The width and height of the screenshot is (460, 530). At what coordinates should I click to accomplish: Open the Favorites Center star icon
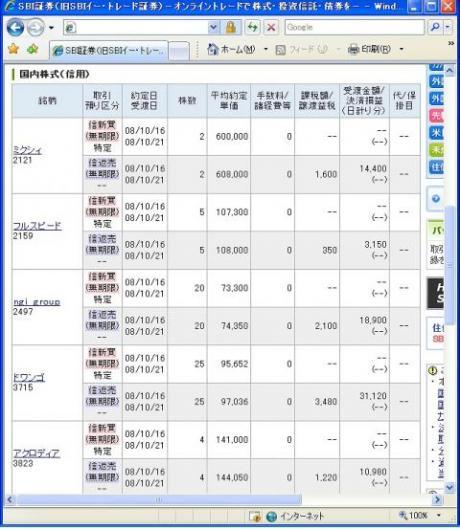(x=13, y=49)
